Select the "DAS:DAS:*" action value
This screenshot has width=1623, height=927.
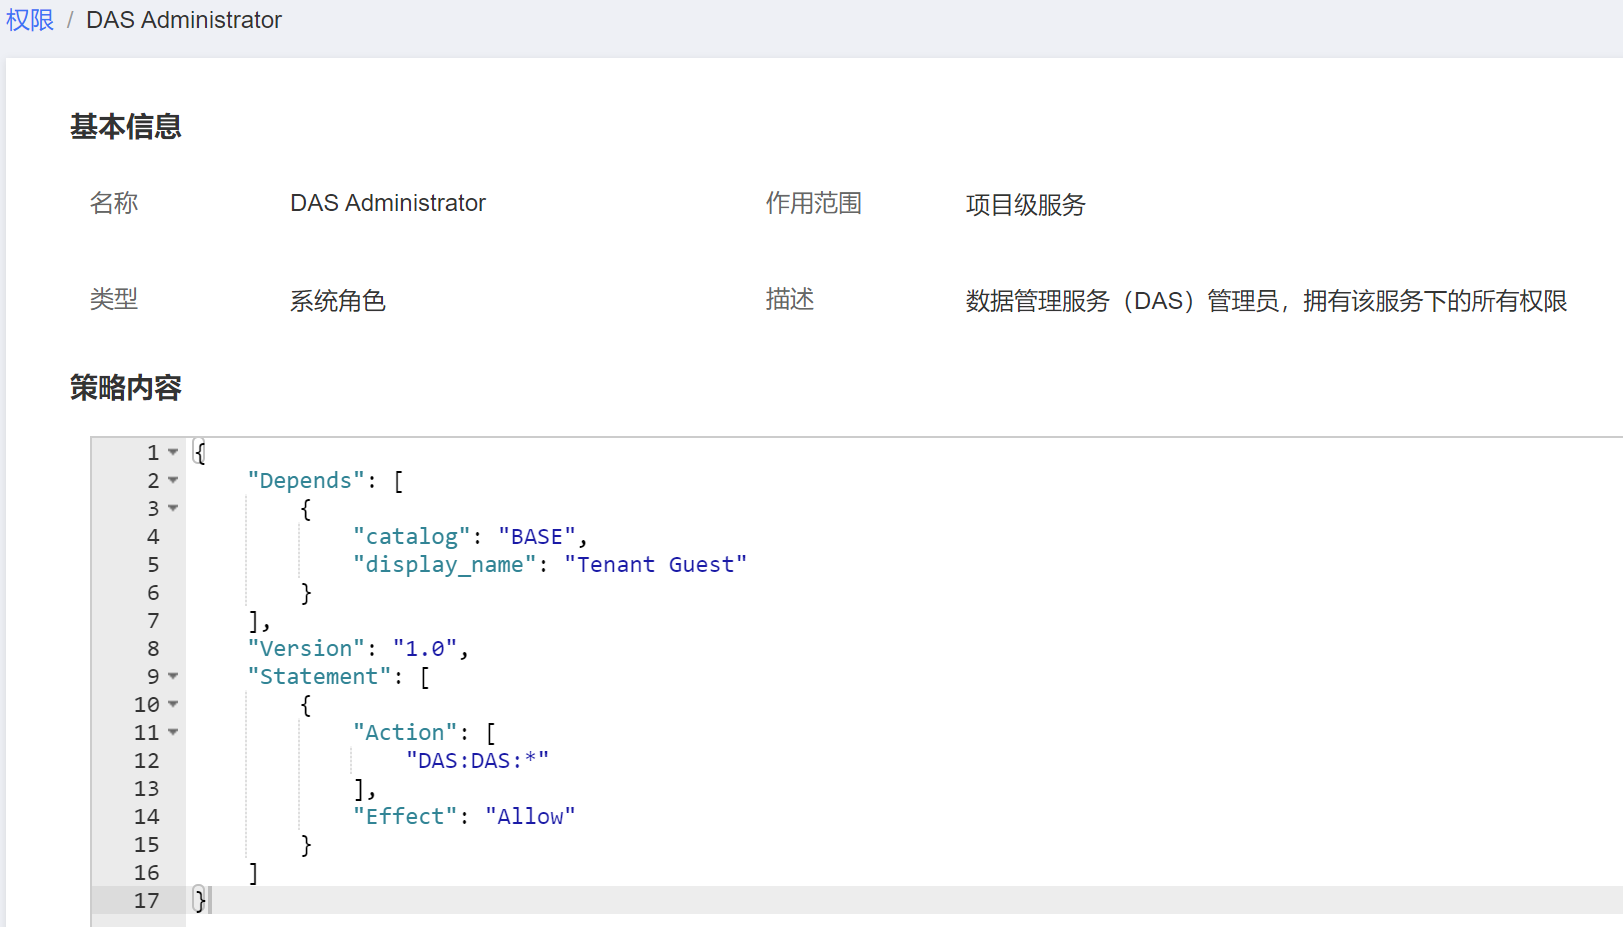477,760
